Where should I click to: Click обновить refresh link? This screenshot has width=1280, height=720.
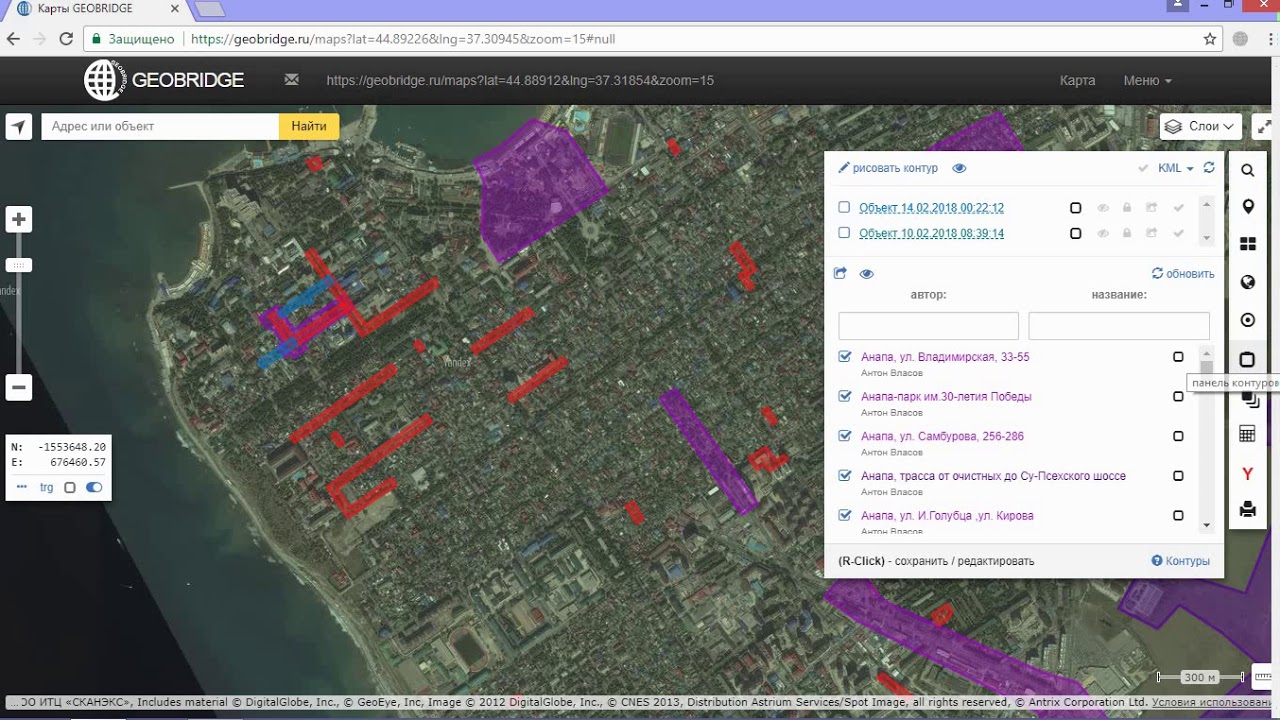1183,273
